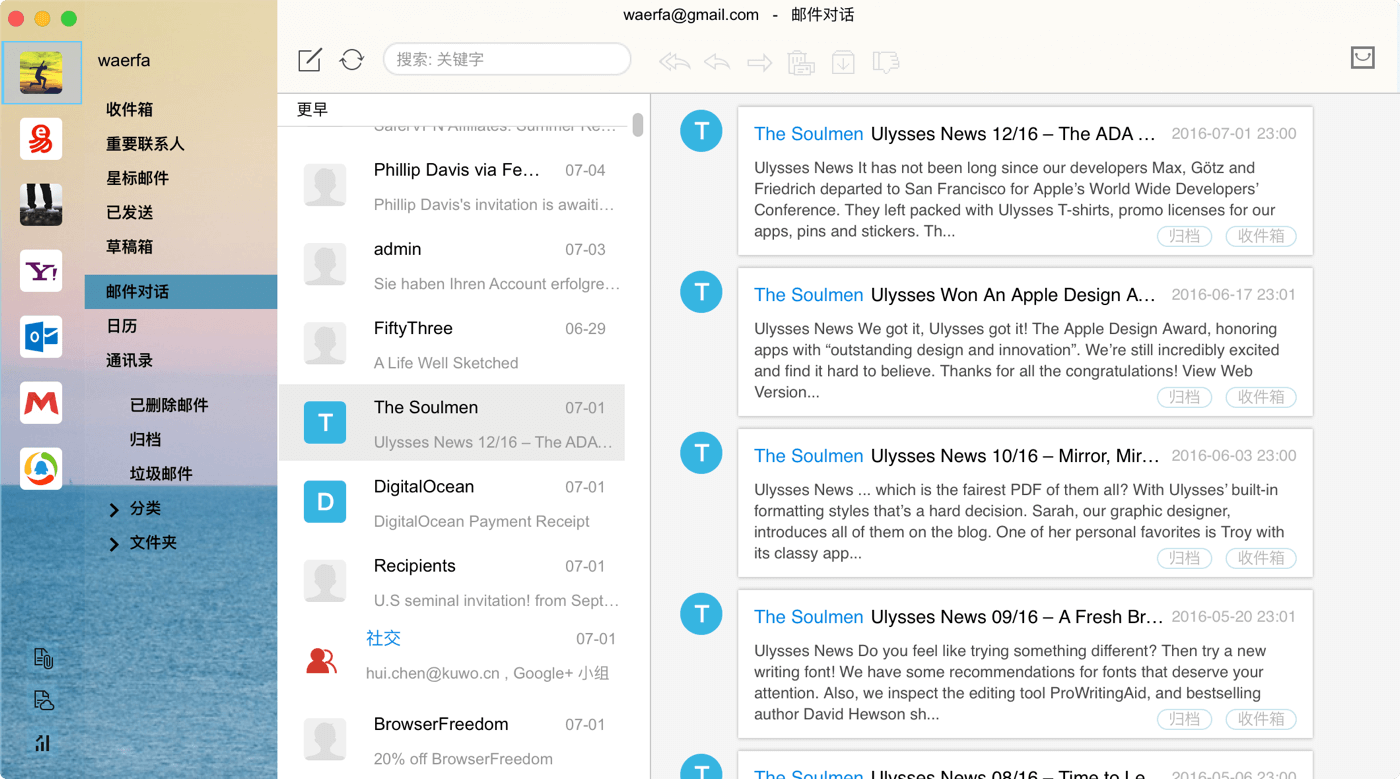Click the Print icon in the toolbar
This screenshot has height=779, width=1400.
click(801, 63)
